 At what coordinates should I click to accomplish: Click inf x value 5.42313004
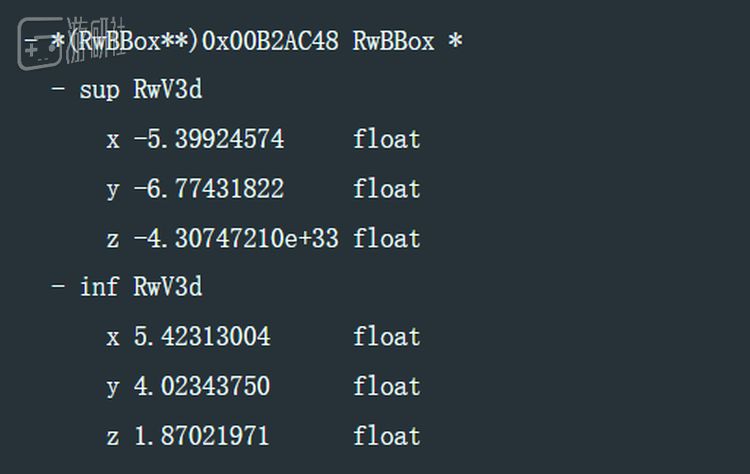(x=202, y=336)
